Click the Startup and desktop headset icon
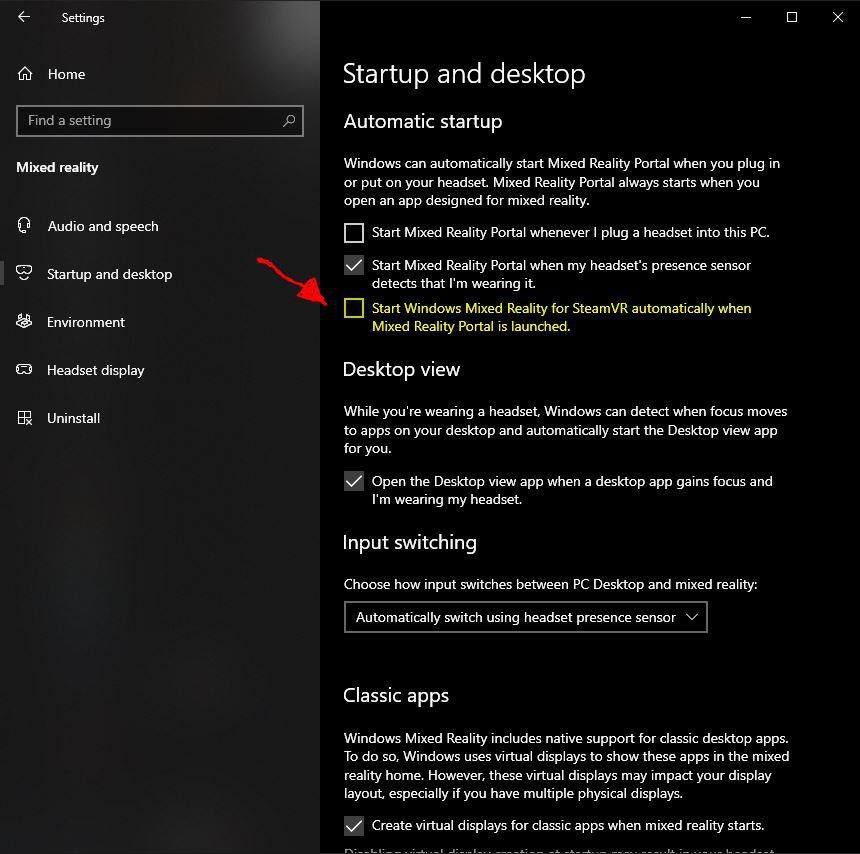 click(24, 273)
